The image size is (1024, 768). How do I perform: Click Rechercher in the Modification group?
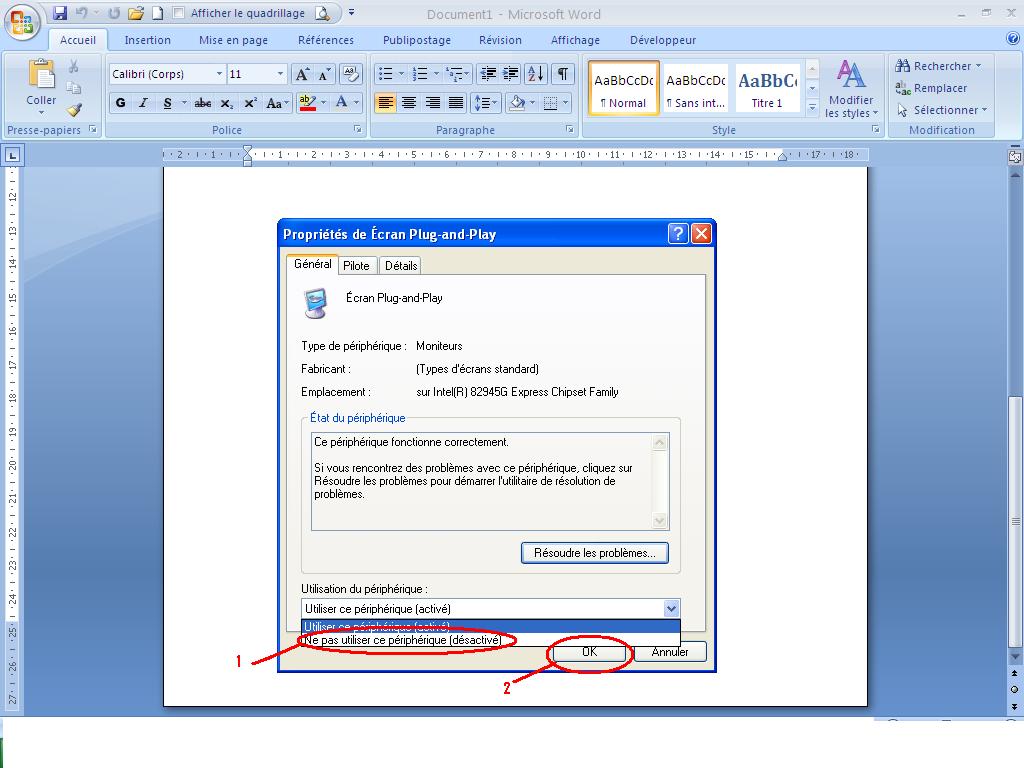click(x=938, y=66)
